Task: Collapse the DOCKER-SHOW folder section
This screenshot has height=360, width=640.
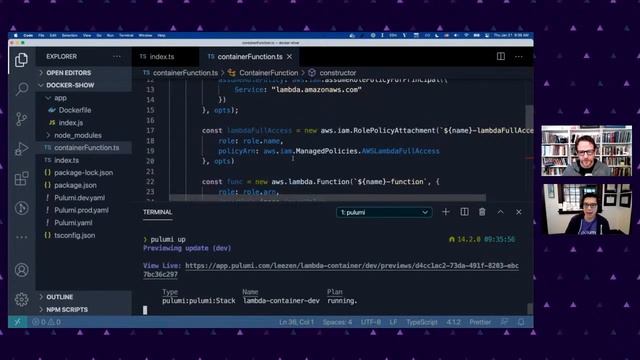Action: [70, 85]
